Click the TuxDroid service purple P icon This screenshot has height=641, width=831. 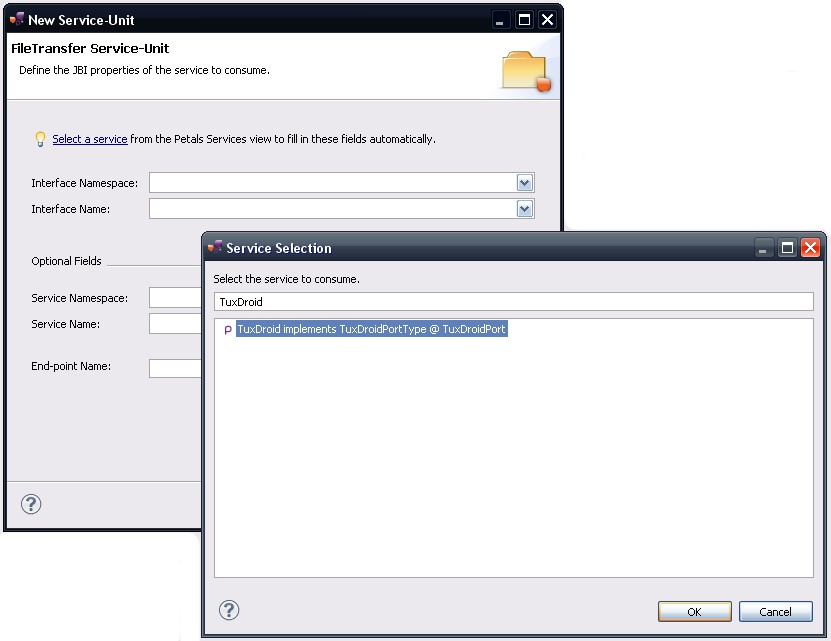coord(227,330)
